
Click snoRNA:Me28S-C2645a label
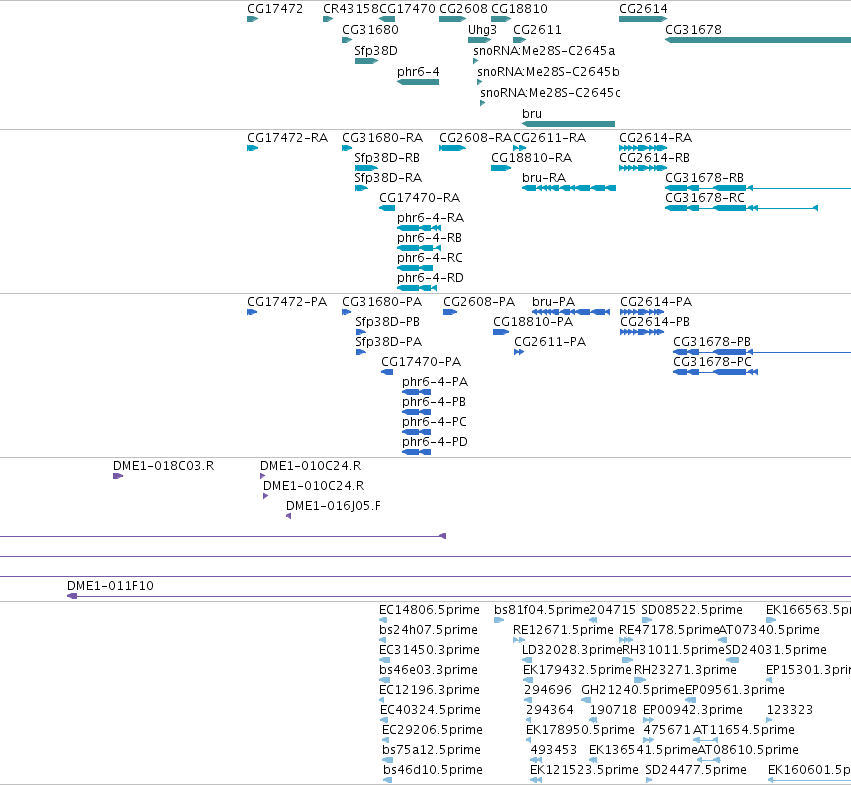point(544,51)
